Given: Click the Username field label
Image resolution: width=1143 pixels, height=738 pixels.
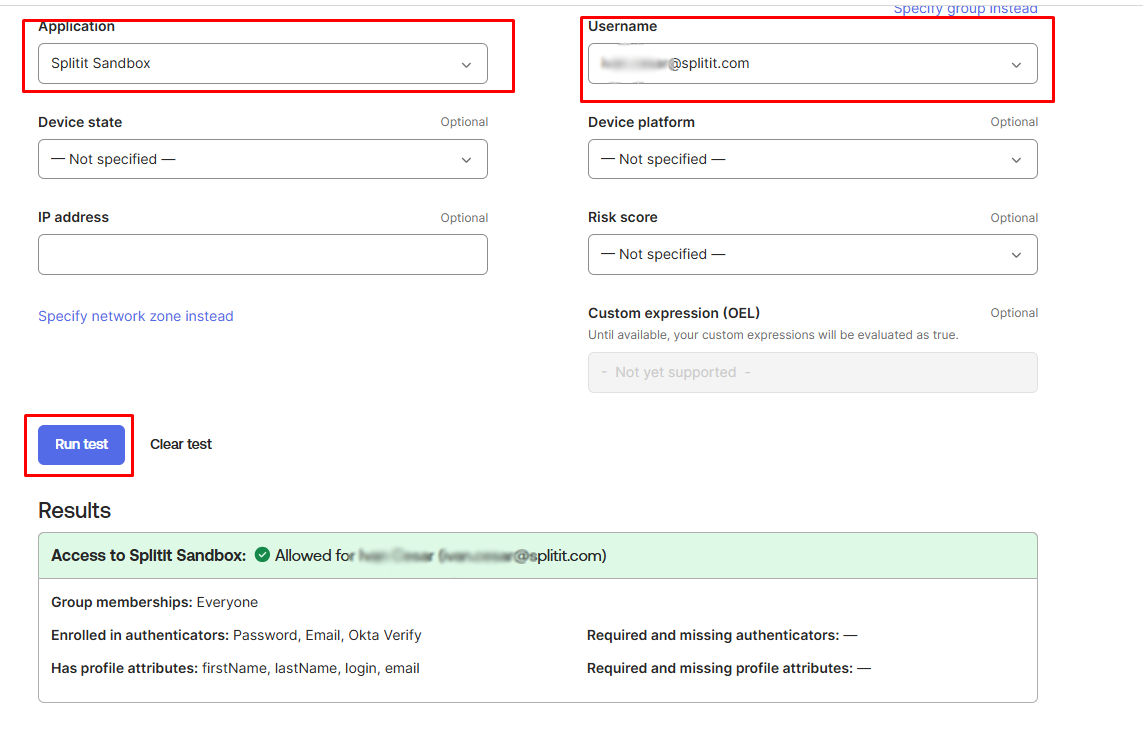Looking at the screenshot, I should [623, 26].
